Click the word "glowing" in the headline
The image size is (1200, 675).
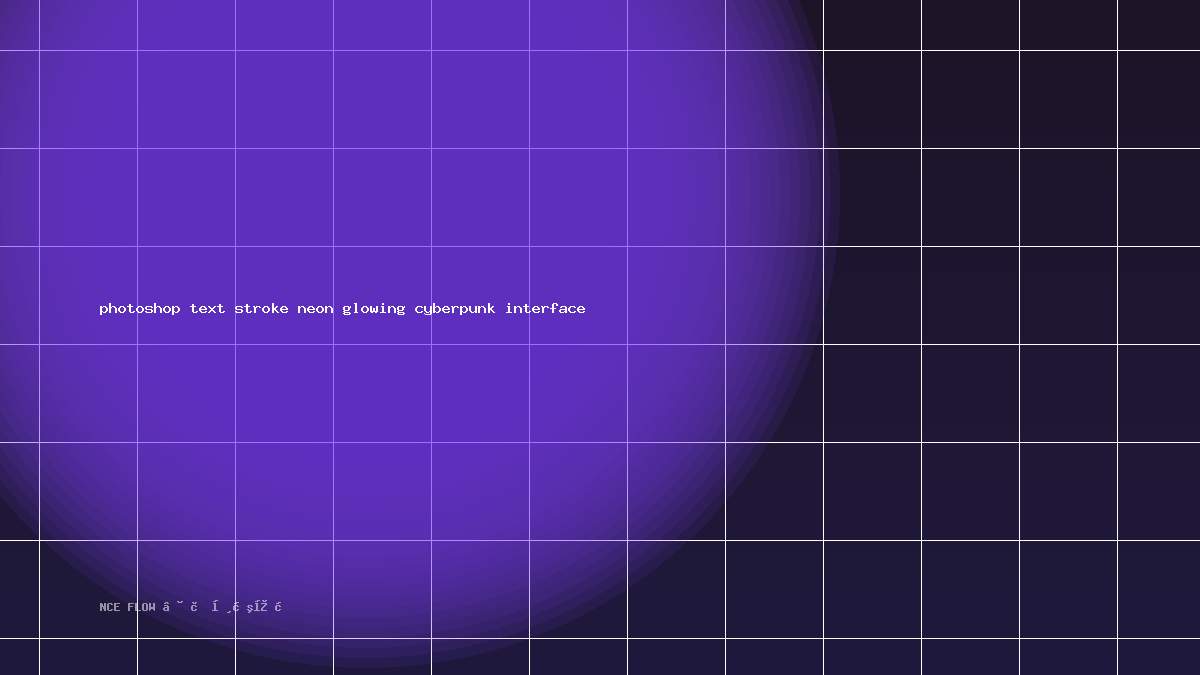pos(374,308)
